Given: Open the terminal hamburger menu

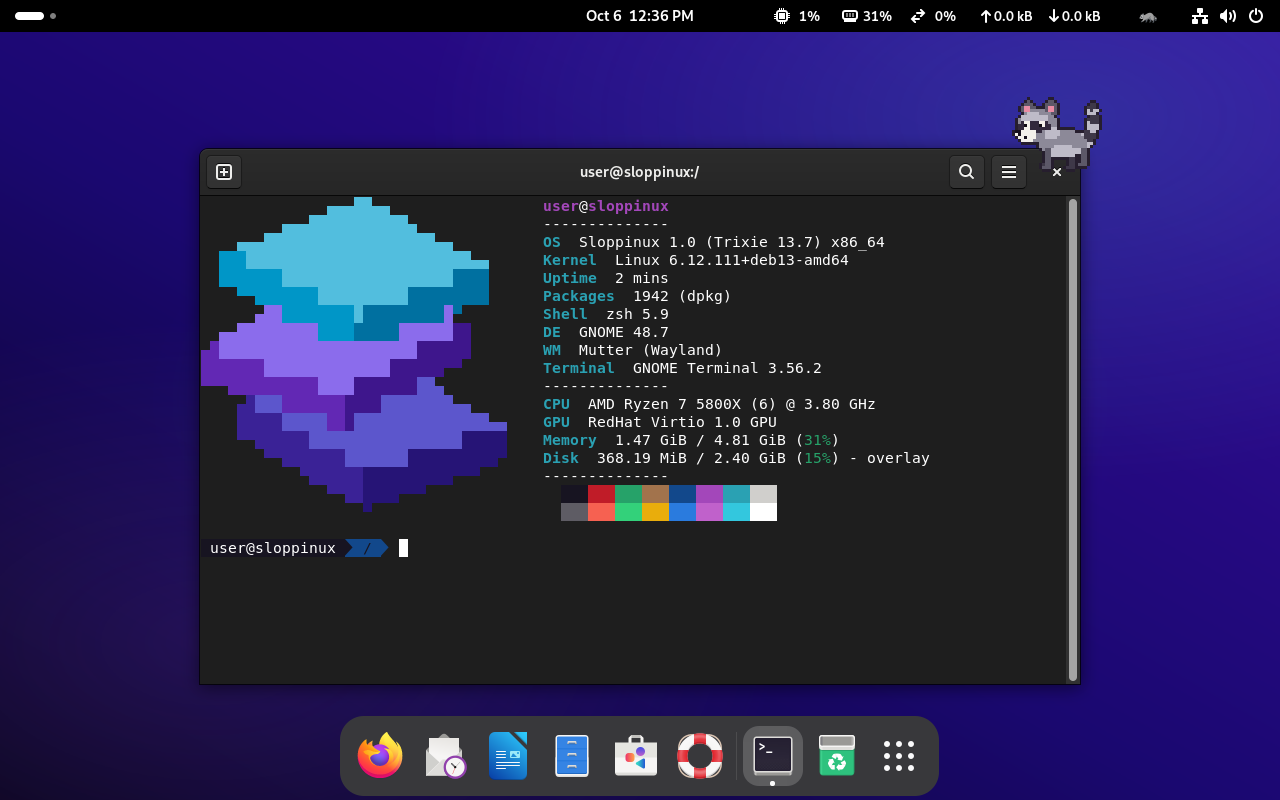Looking at the screenshot, I should (x=1008, y=172).
